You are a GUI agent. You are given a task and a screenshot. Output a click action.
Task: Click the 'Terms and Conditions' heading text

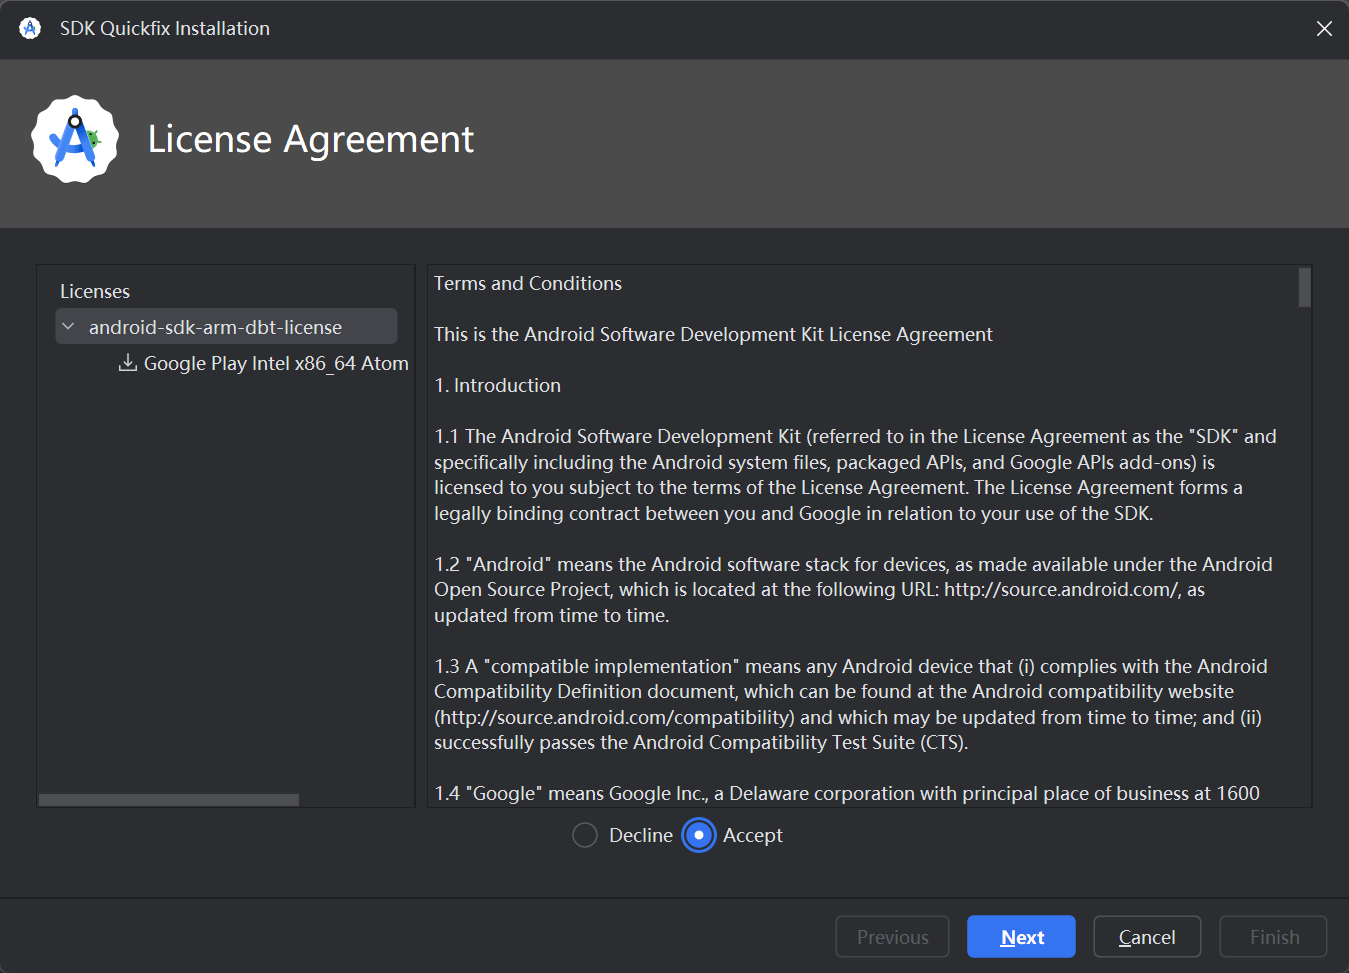tap(528, 283)
